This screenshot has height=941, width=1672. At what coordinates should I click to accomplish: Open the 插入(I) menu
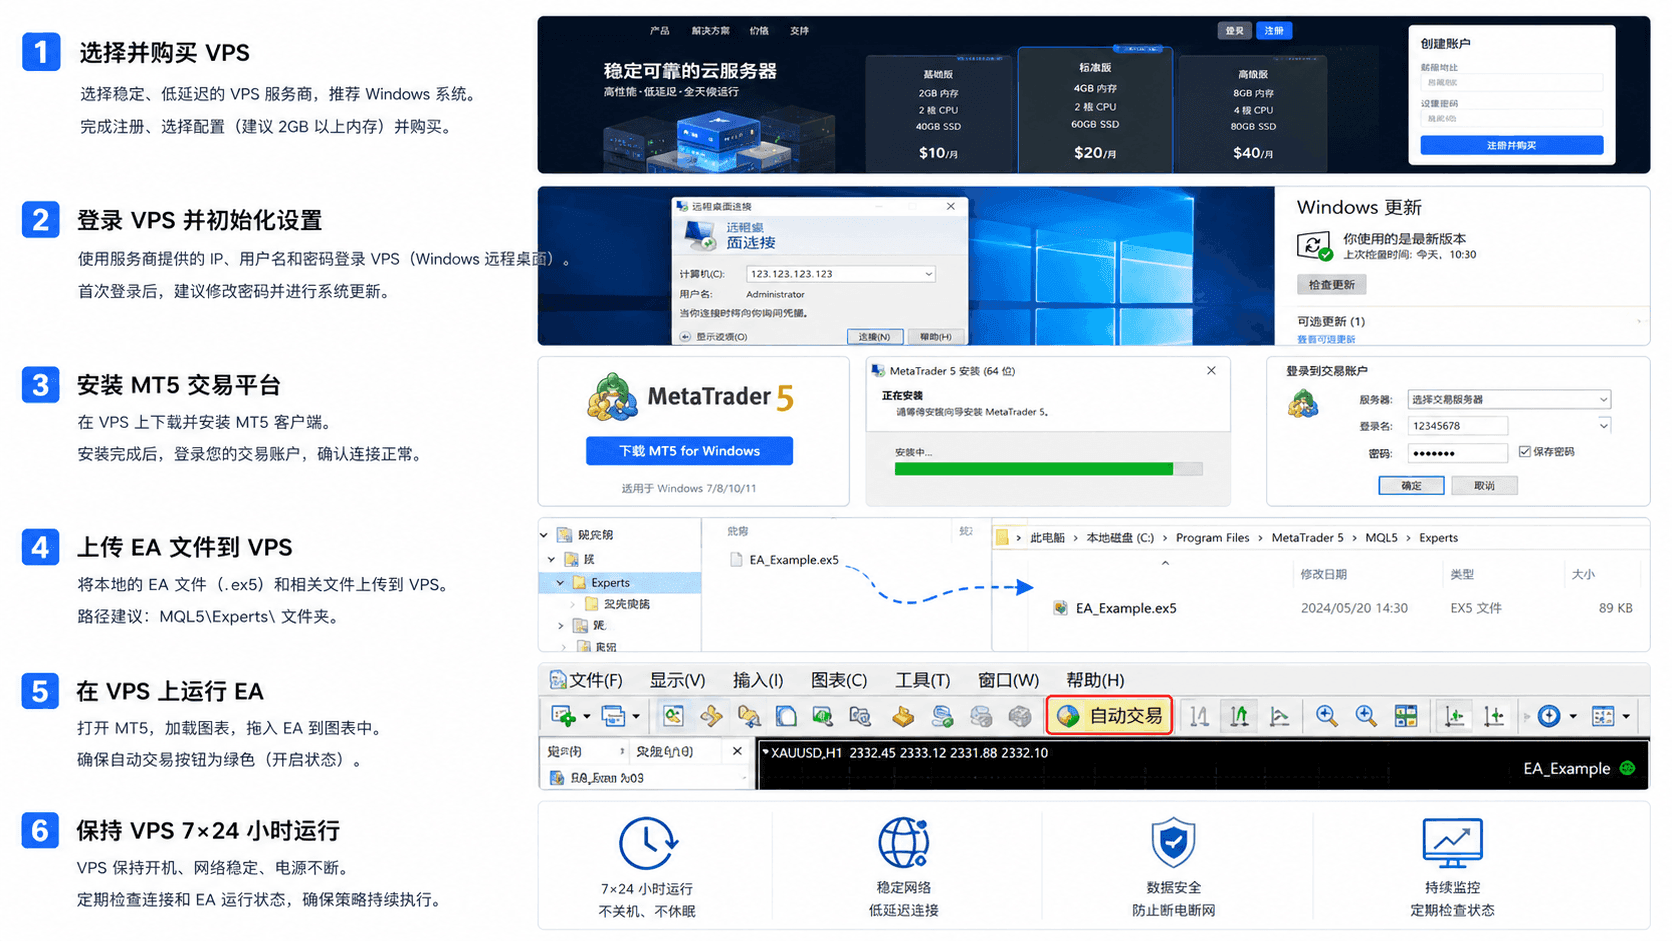pos(758,680)
